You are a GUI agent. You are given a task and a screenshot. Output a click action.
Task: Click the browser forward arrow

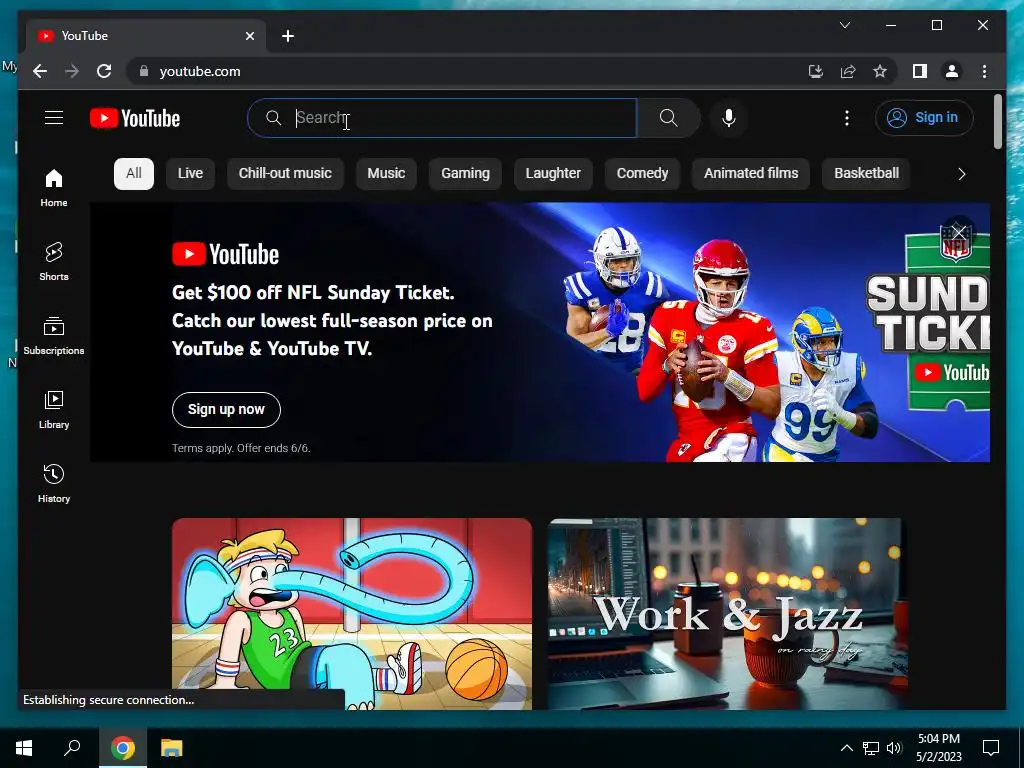(x=72, y=71)
